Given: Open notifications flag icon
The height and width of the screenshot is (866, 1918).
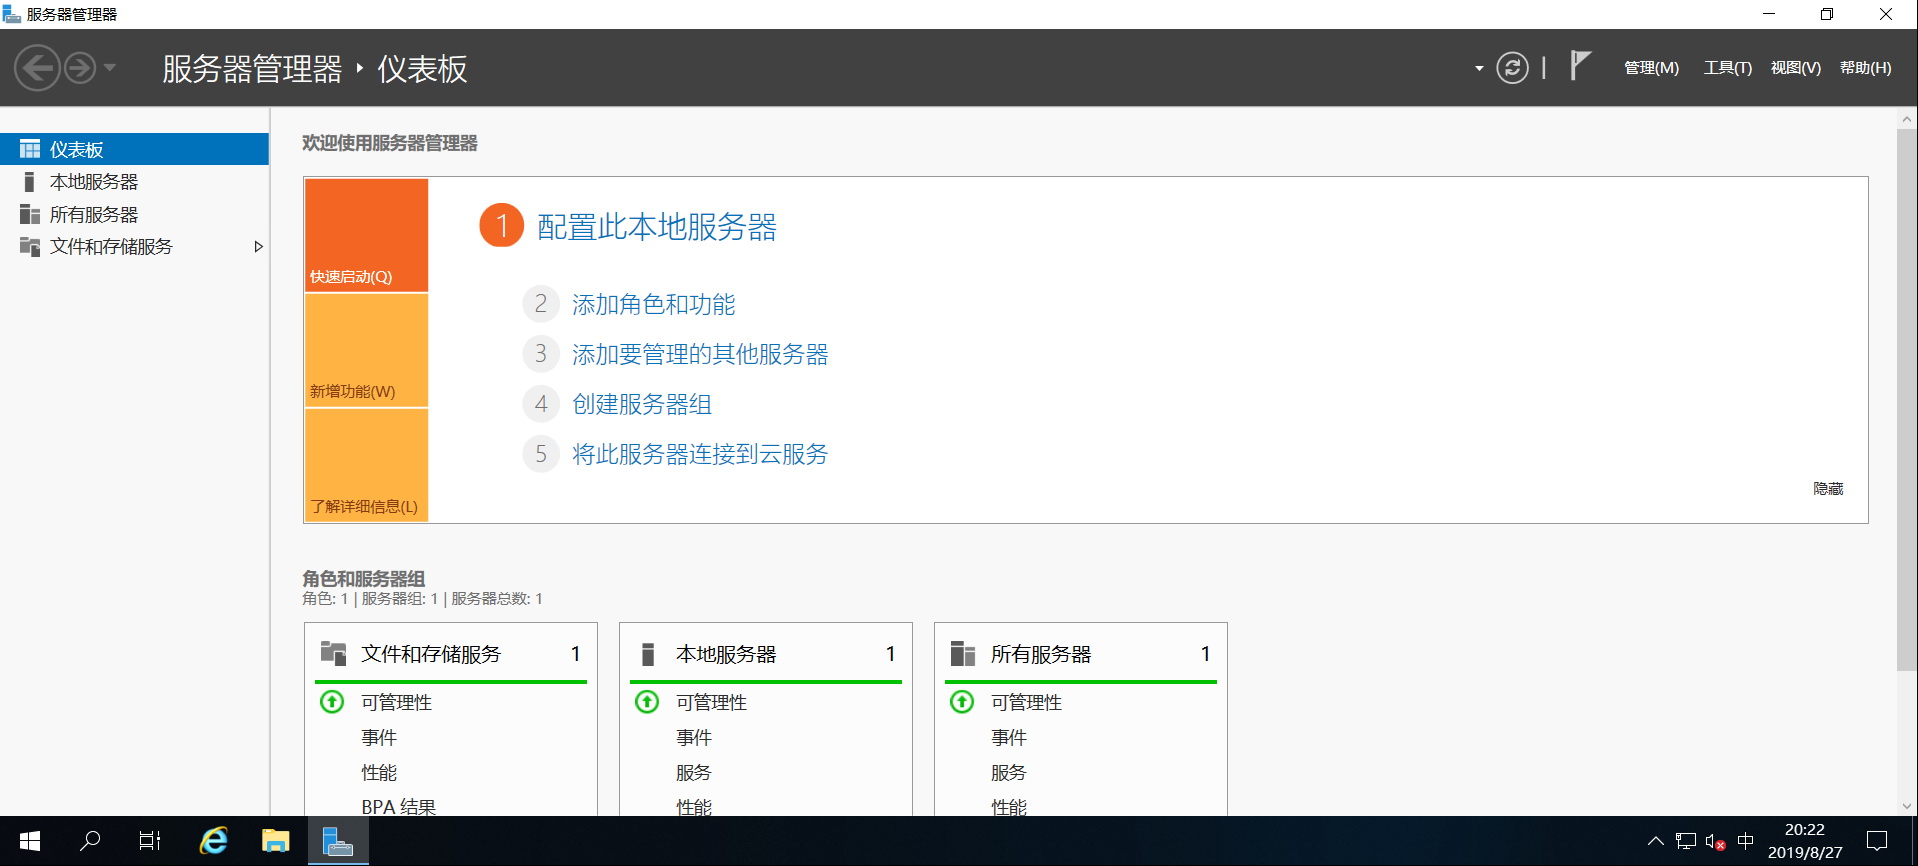Looking at the screenshot, I should (x=1580, y=66).
